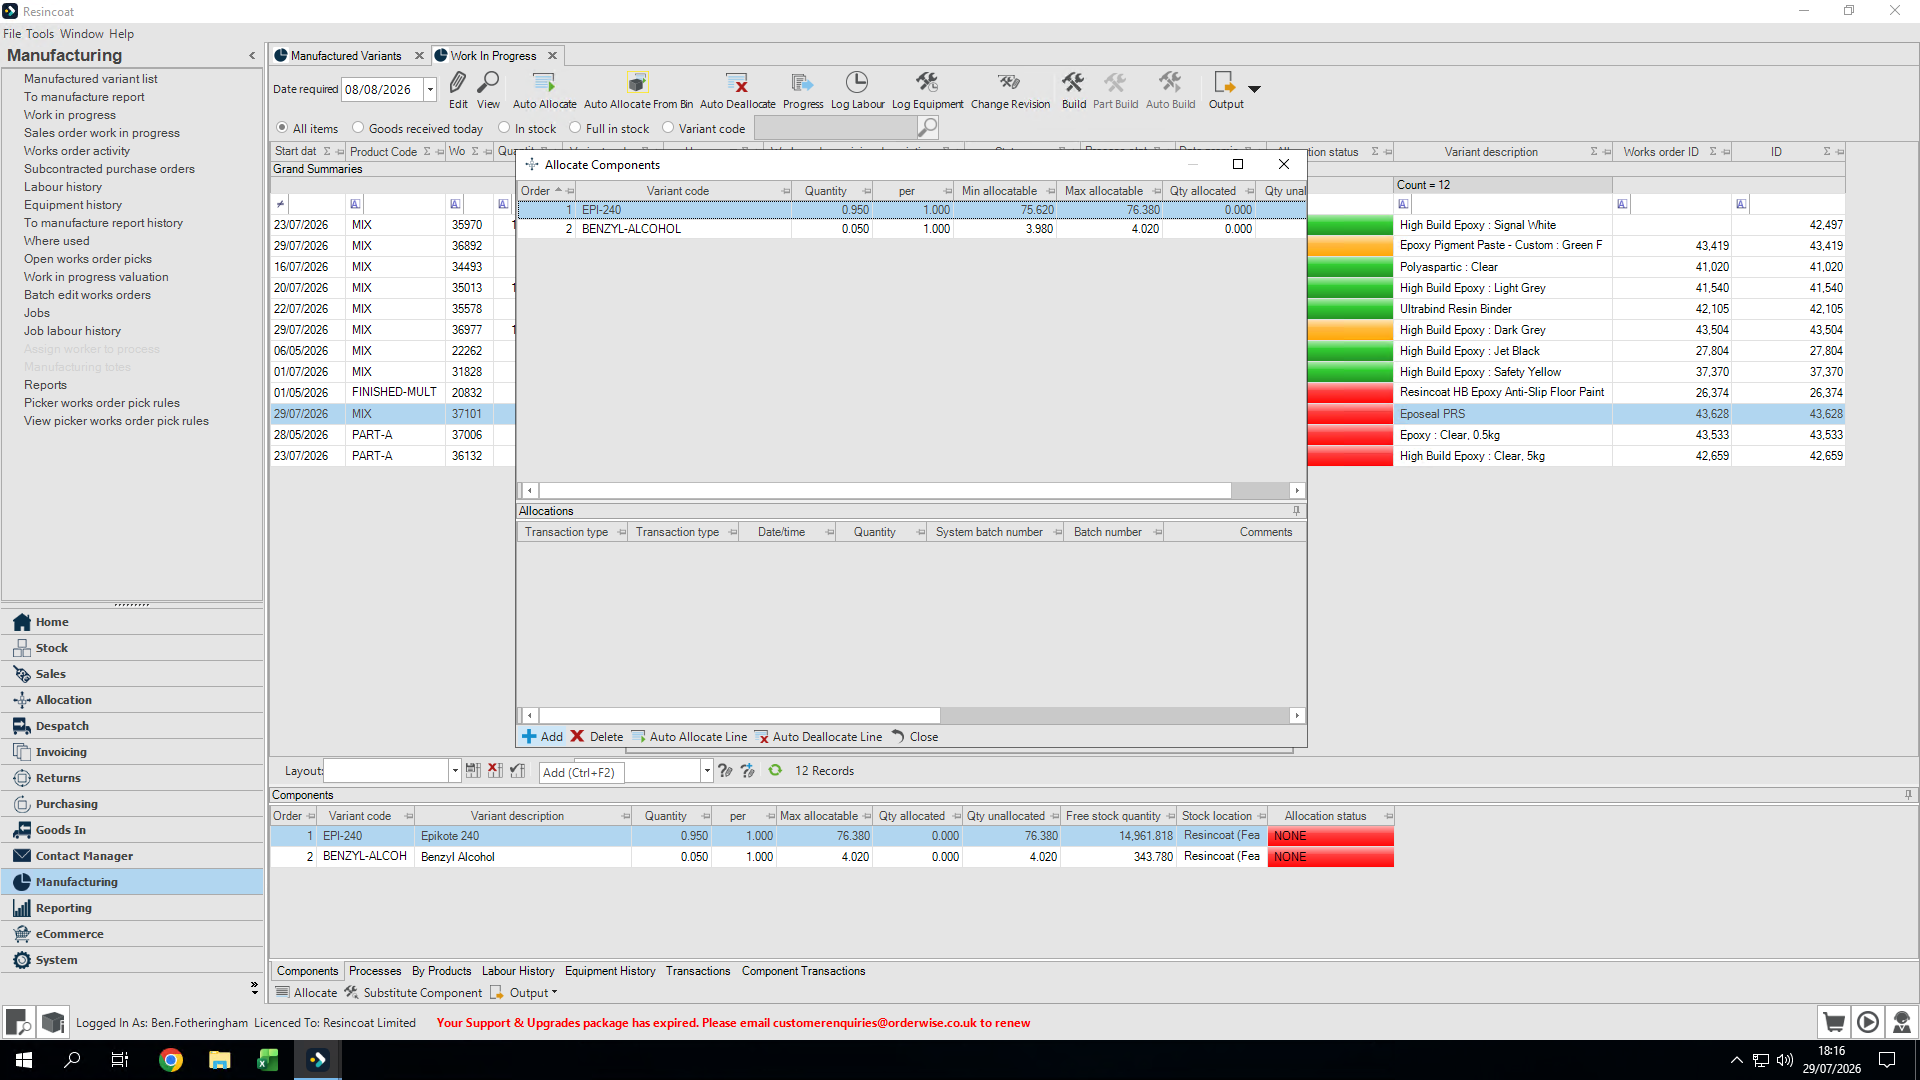Click the Change Revision icon
The image size is (1920, 1080).
(1009, 82)
